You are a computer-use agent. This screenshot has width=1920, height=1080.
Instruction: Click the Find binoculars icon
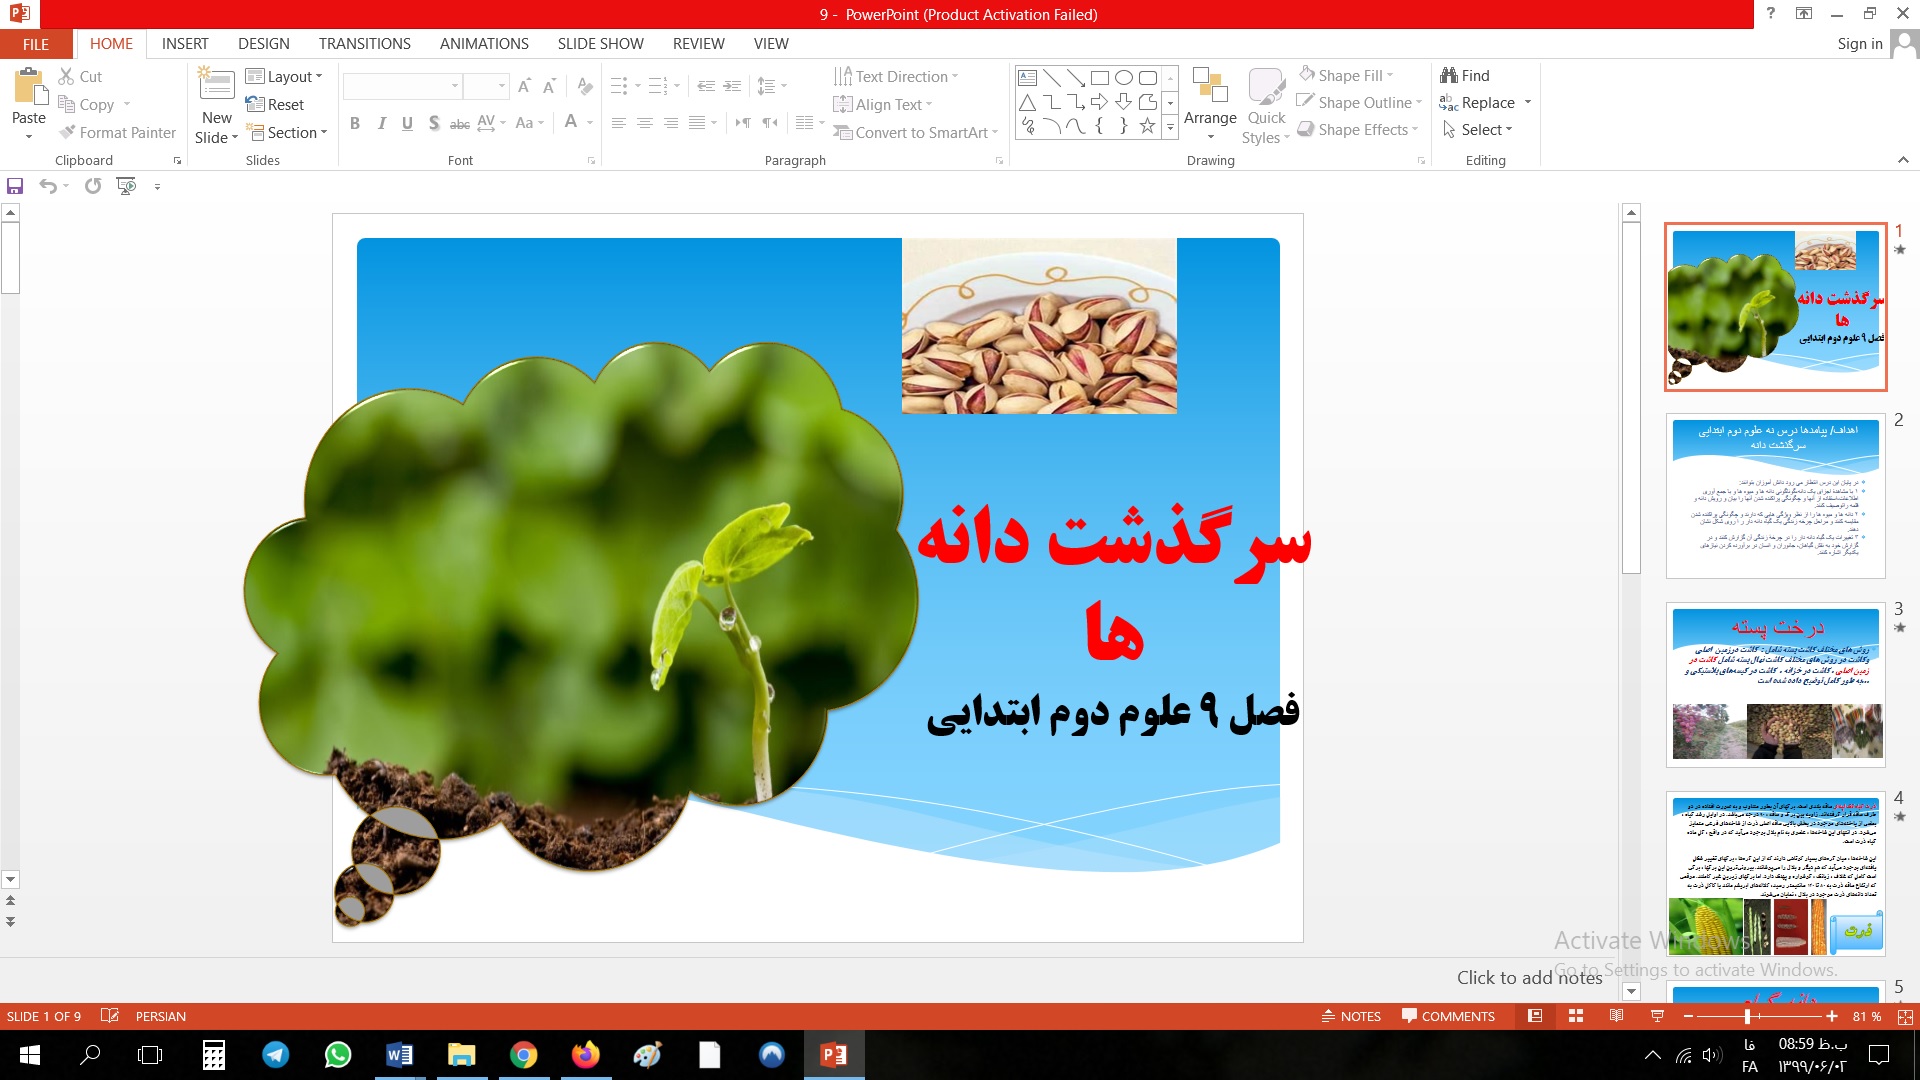[1448, 75]
